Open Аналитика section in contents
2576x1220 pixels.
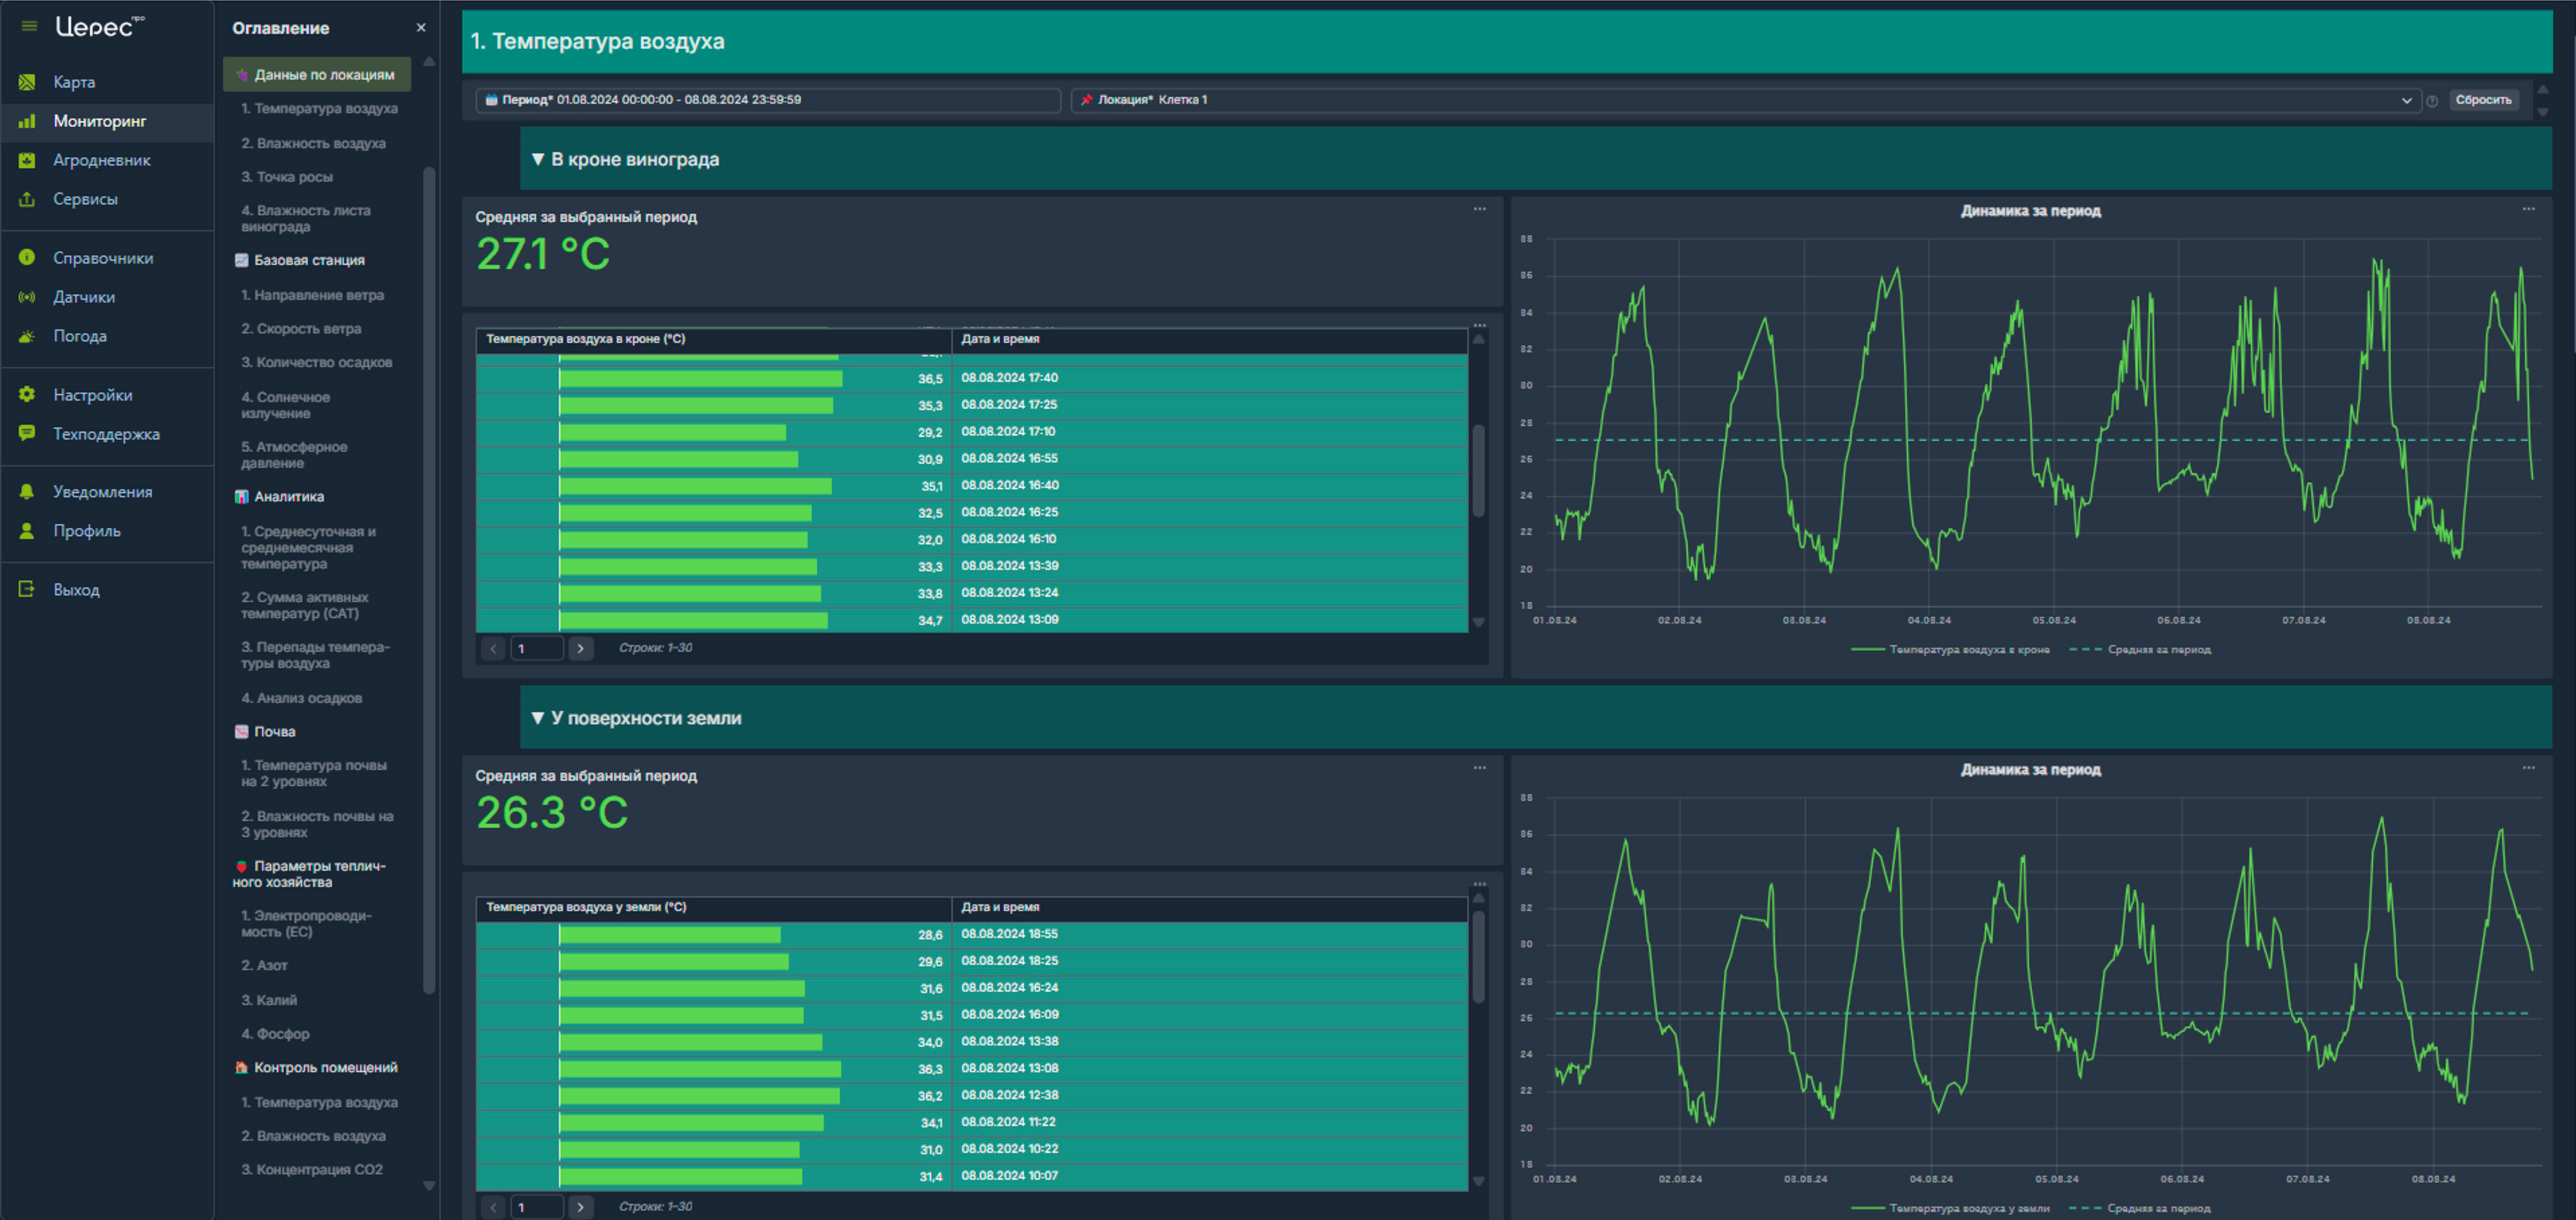tap(288, 497)
